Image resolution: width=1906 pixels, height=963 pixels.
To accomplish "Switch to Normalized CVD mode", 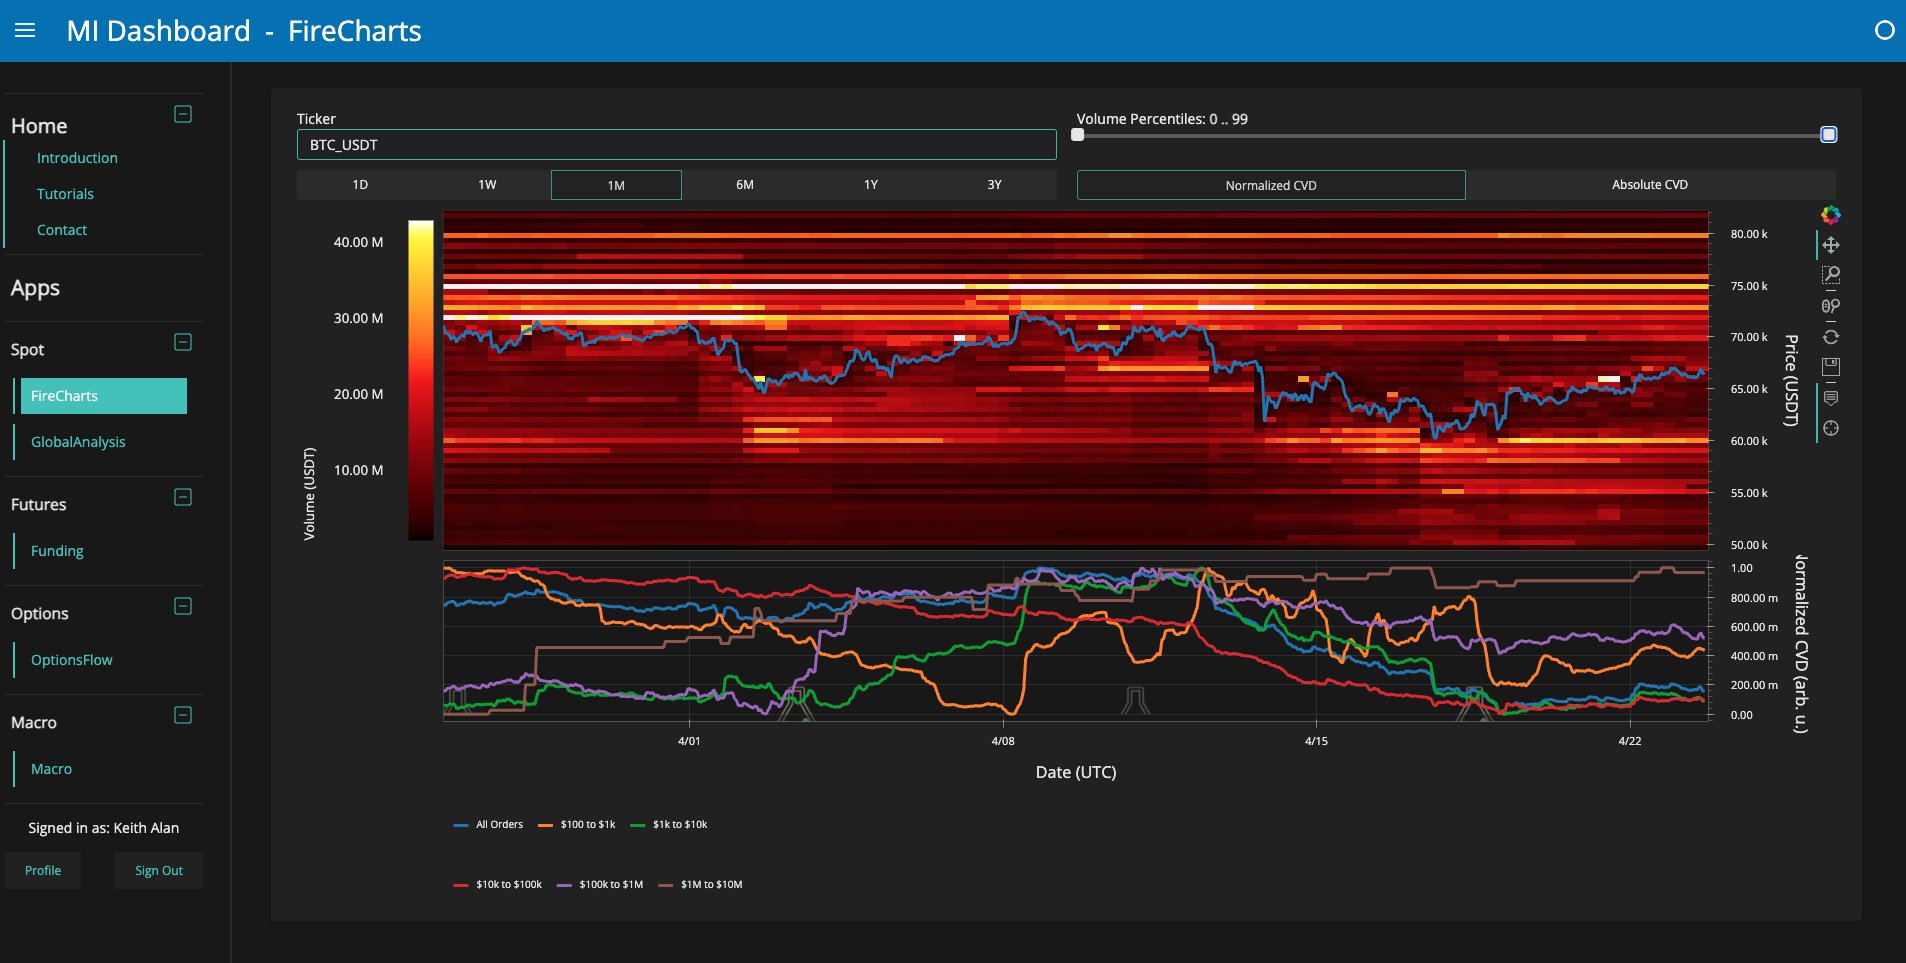I will point(1270,185).
